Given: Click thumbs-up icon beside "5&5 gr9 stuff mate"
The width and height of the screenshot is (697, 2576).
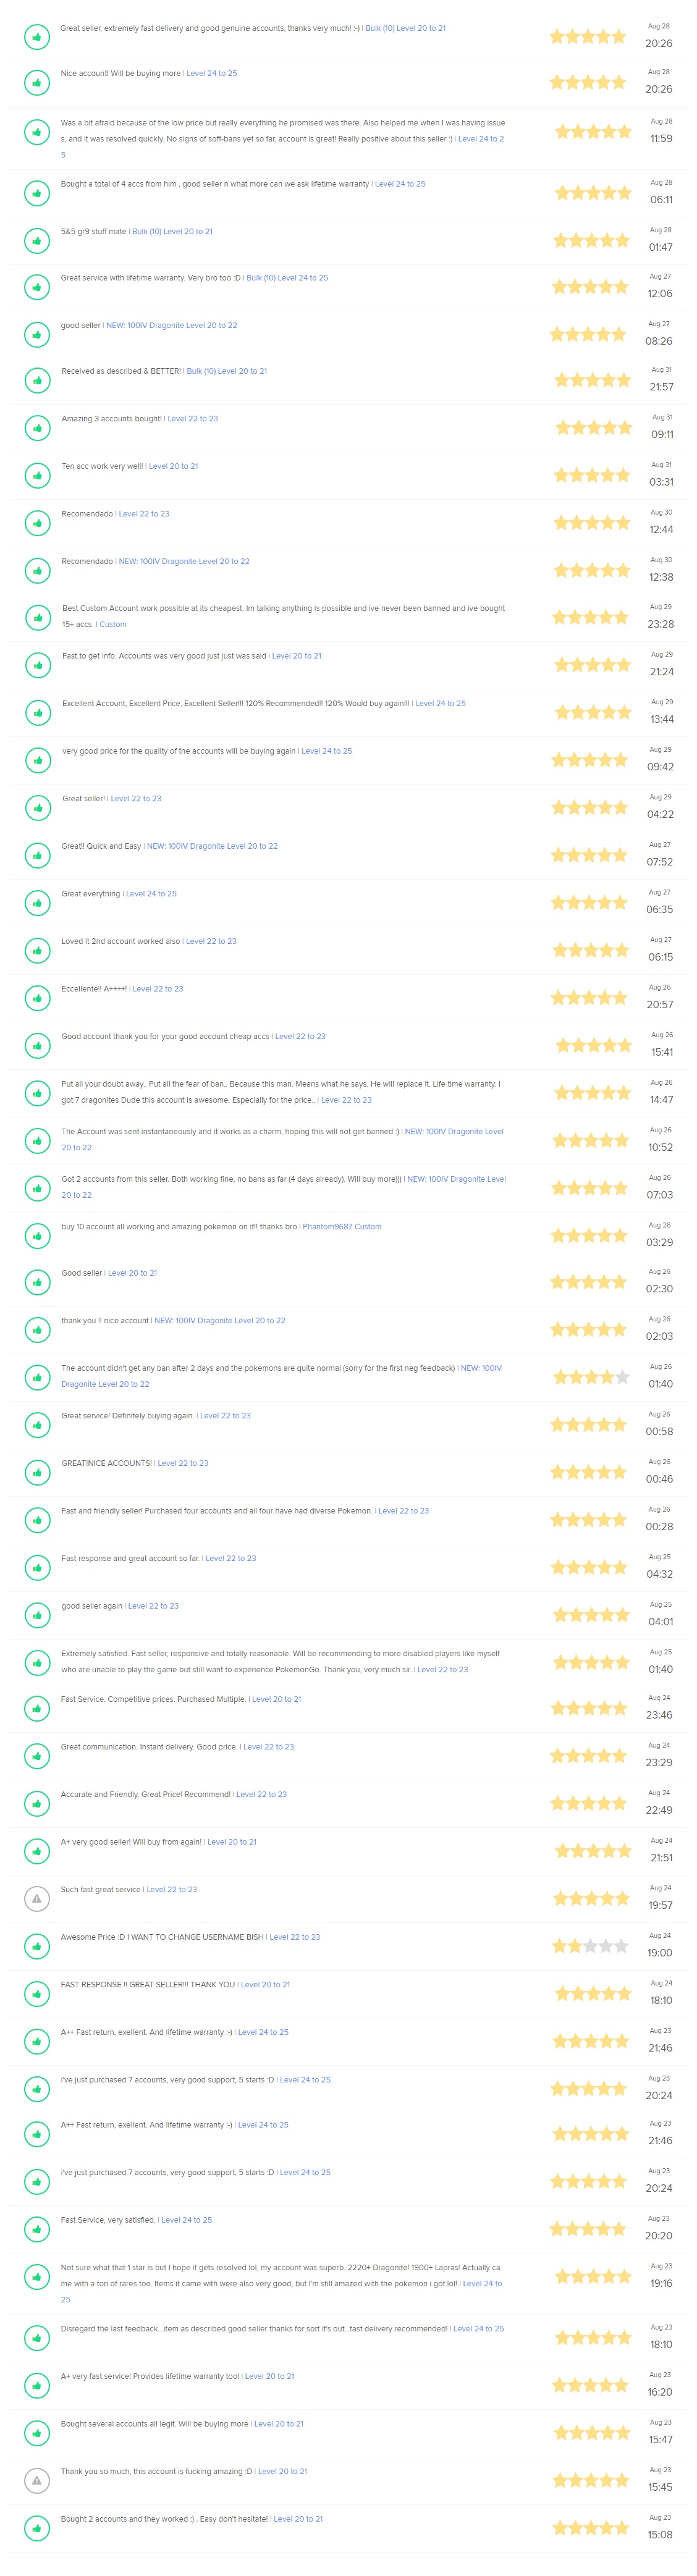Looking at the screenshot, I should (x=37, y=241).
